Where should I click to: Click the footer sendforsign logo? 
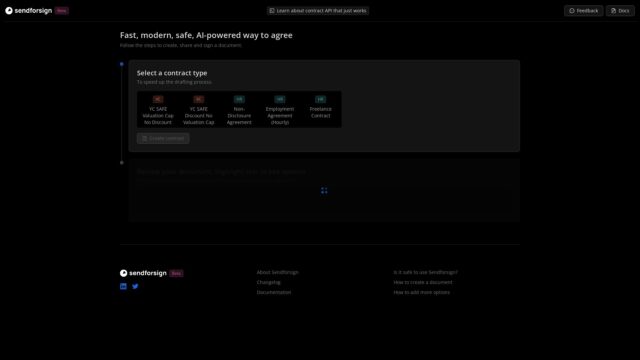coord(143,273)
